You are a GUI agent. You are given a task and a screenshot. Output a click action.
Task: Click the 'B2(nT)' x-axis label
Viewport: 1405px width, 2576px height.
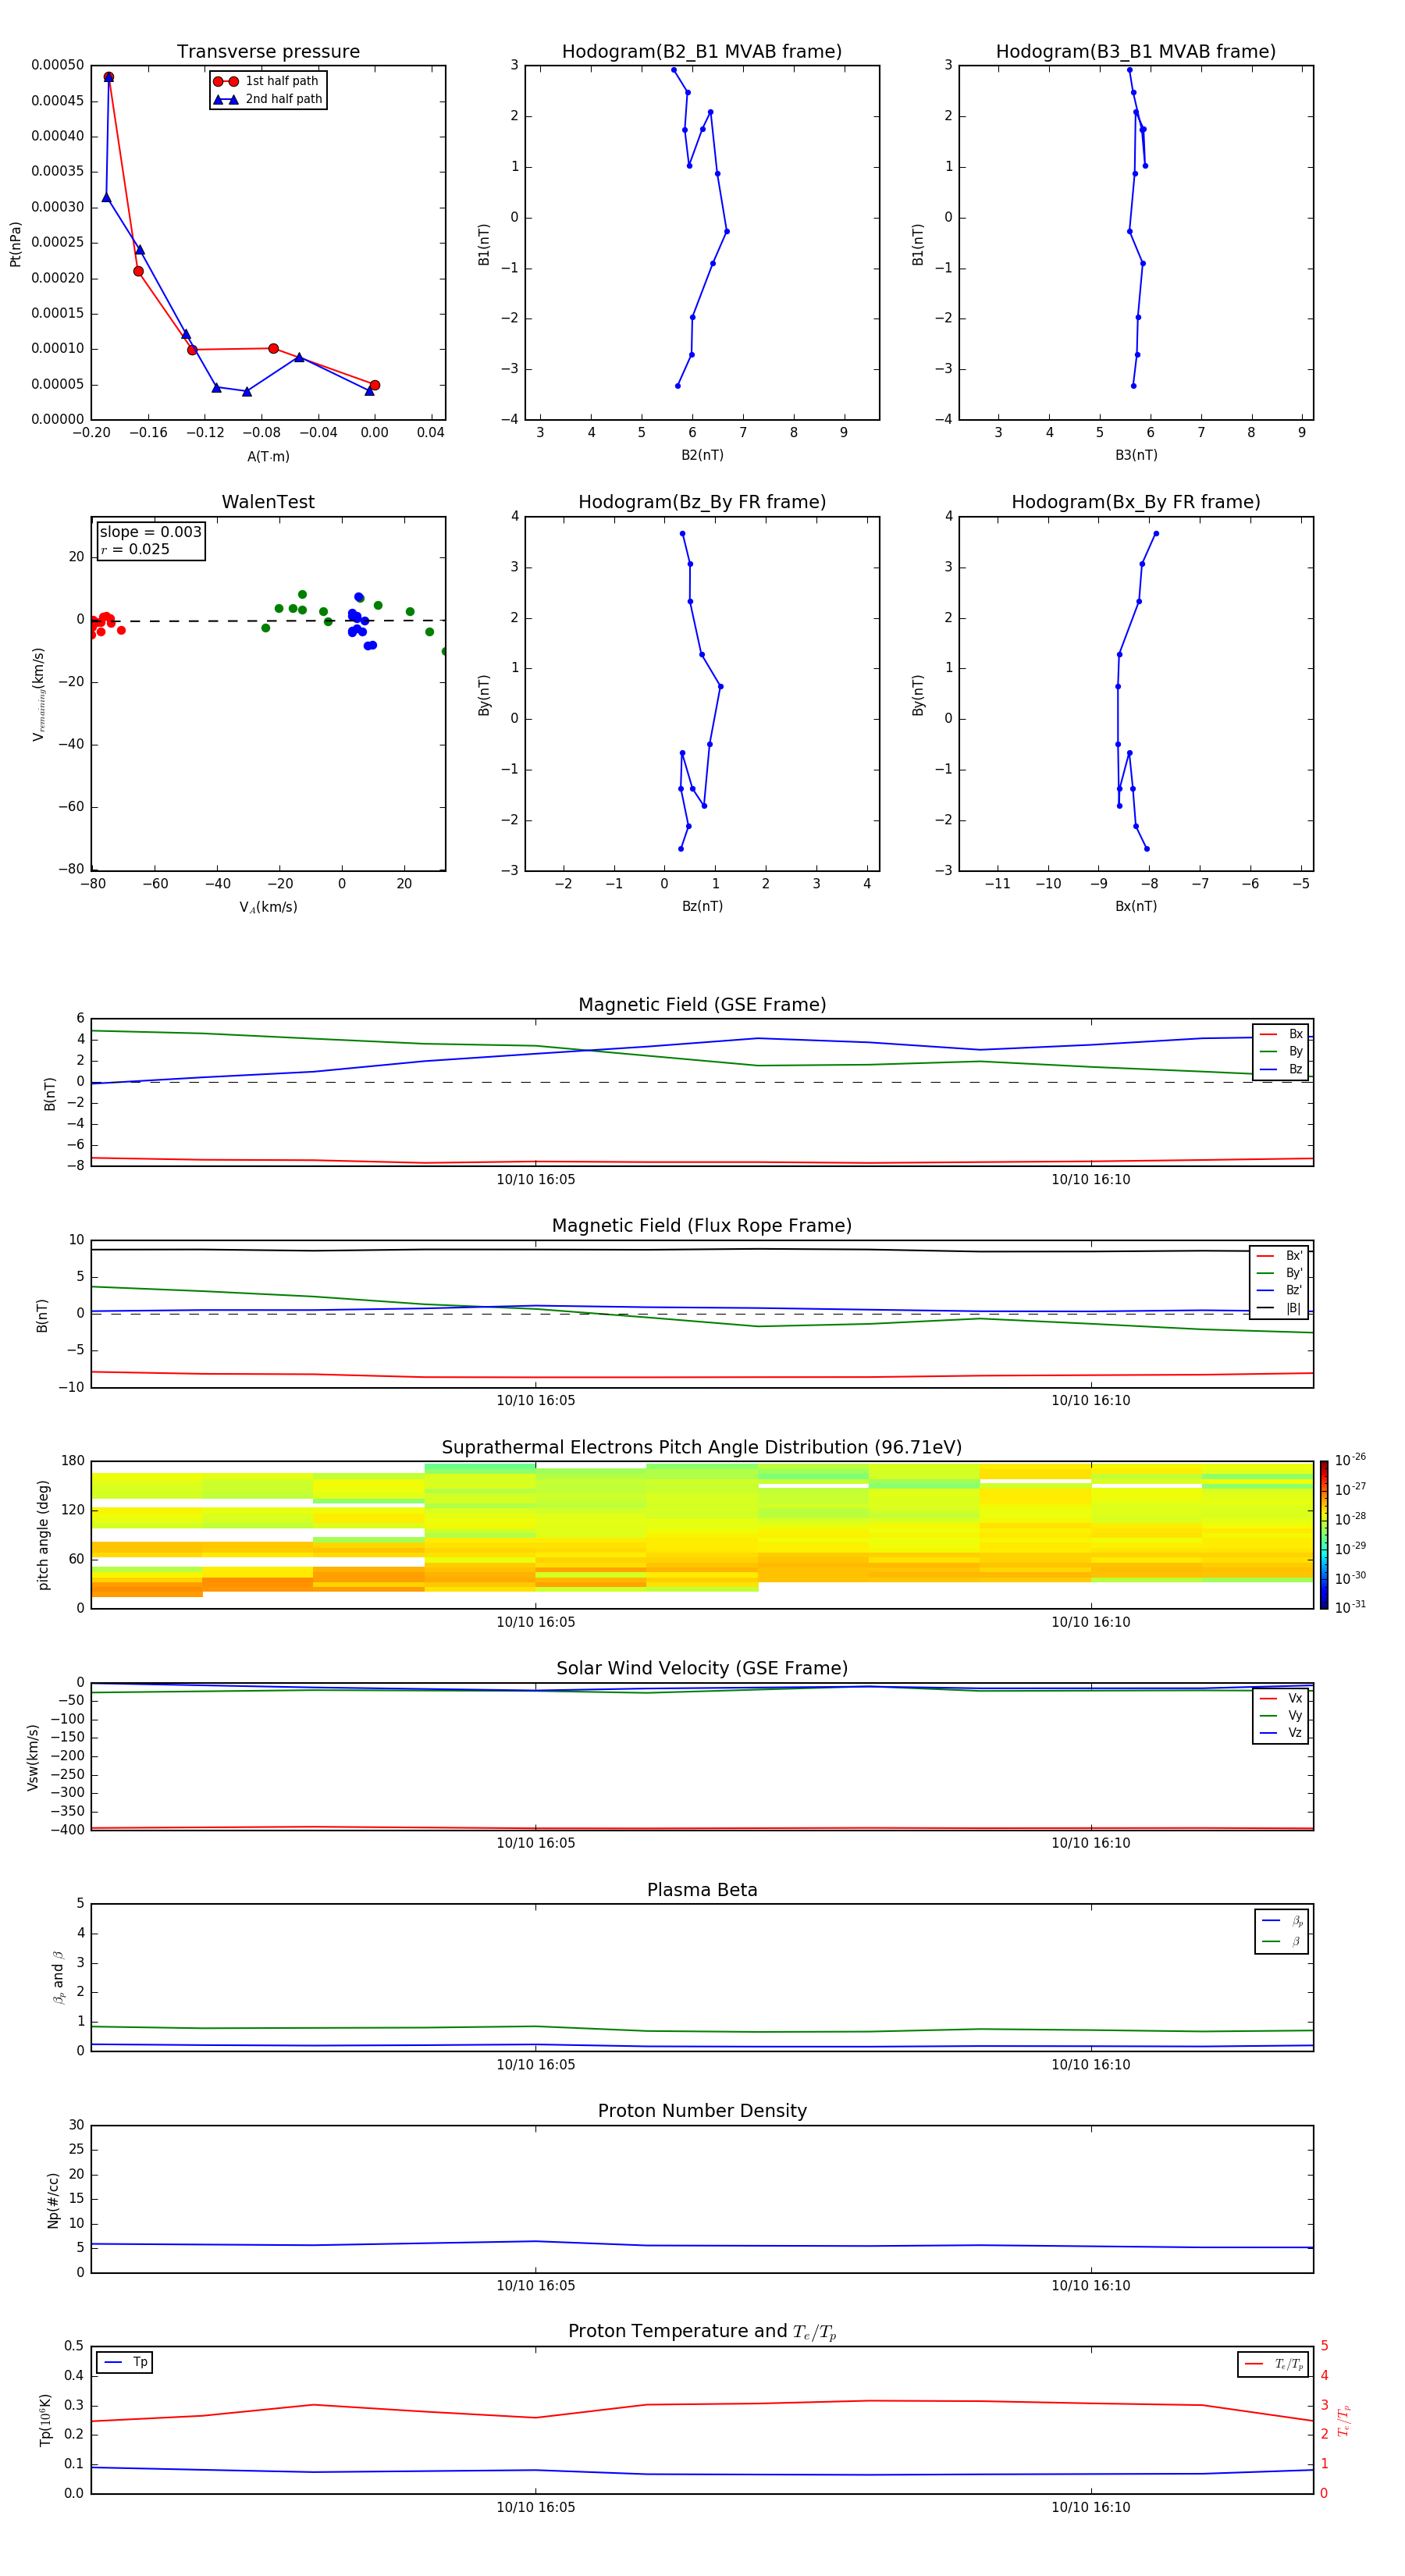pyautogui.click(x=702, y=455)
